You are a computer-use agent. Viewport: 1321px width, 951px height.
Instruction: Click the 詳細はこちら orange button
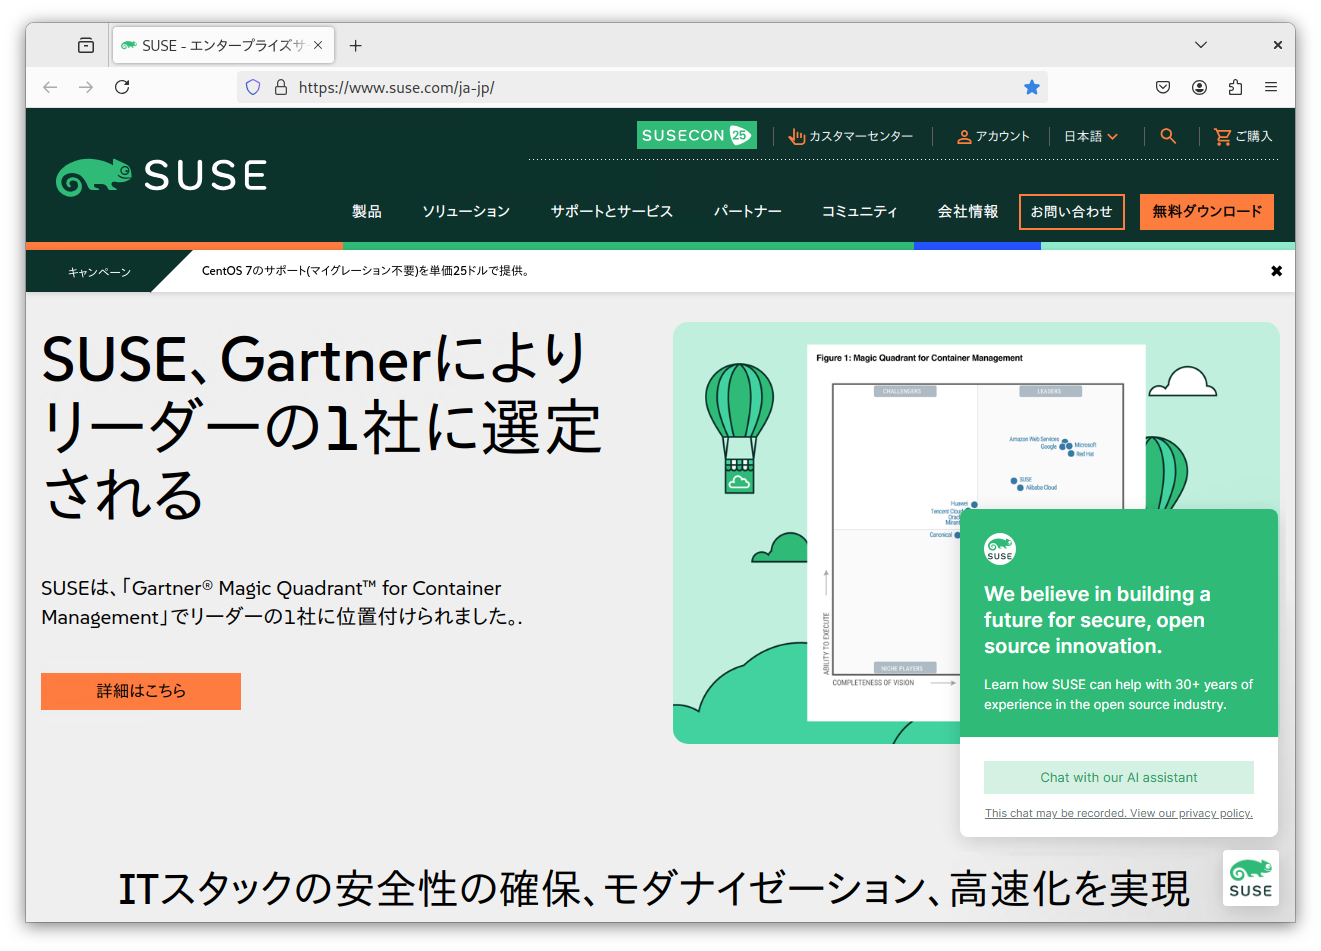pos(141,691)
